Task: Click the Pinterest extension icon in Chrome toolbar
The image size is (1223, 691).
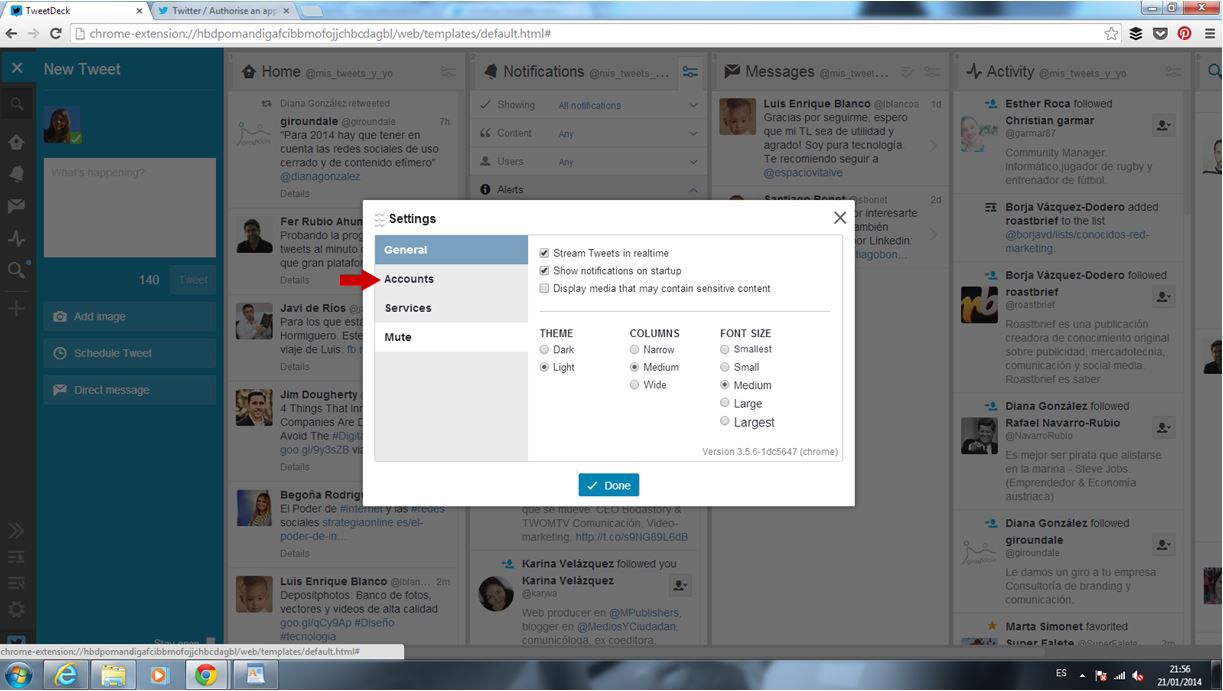Action: [1184, 33]
